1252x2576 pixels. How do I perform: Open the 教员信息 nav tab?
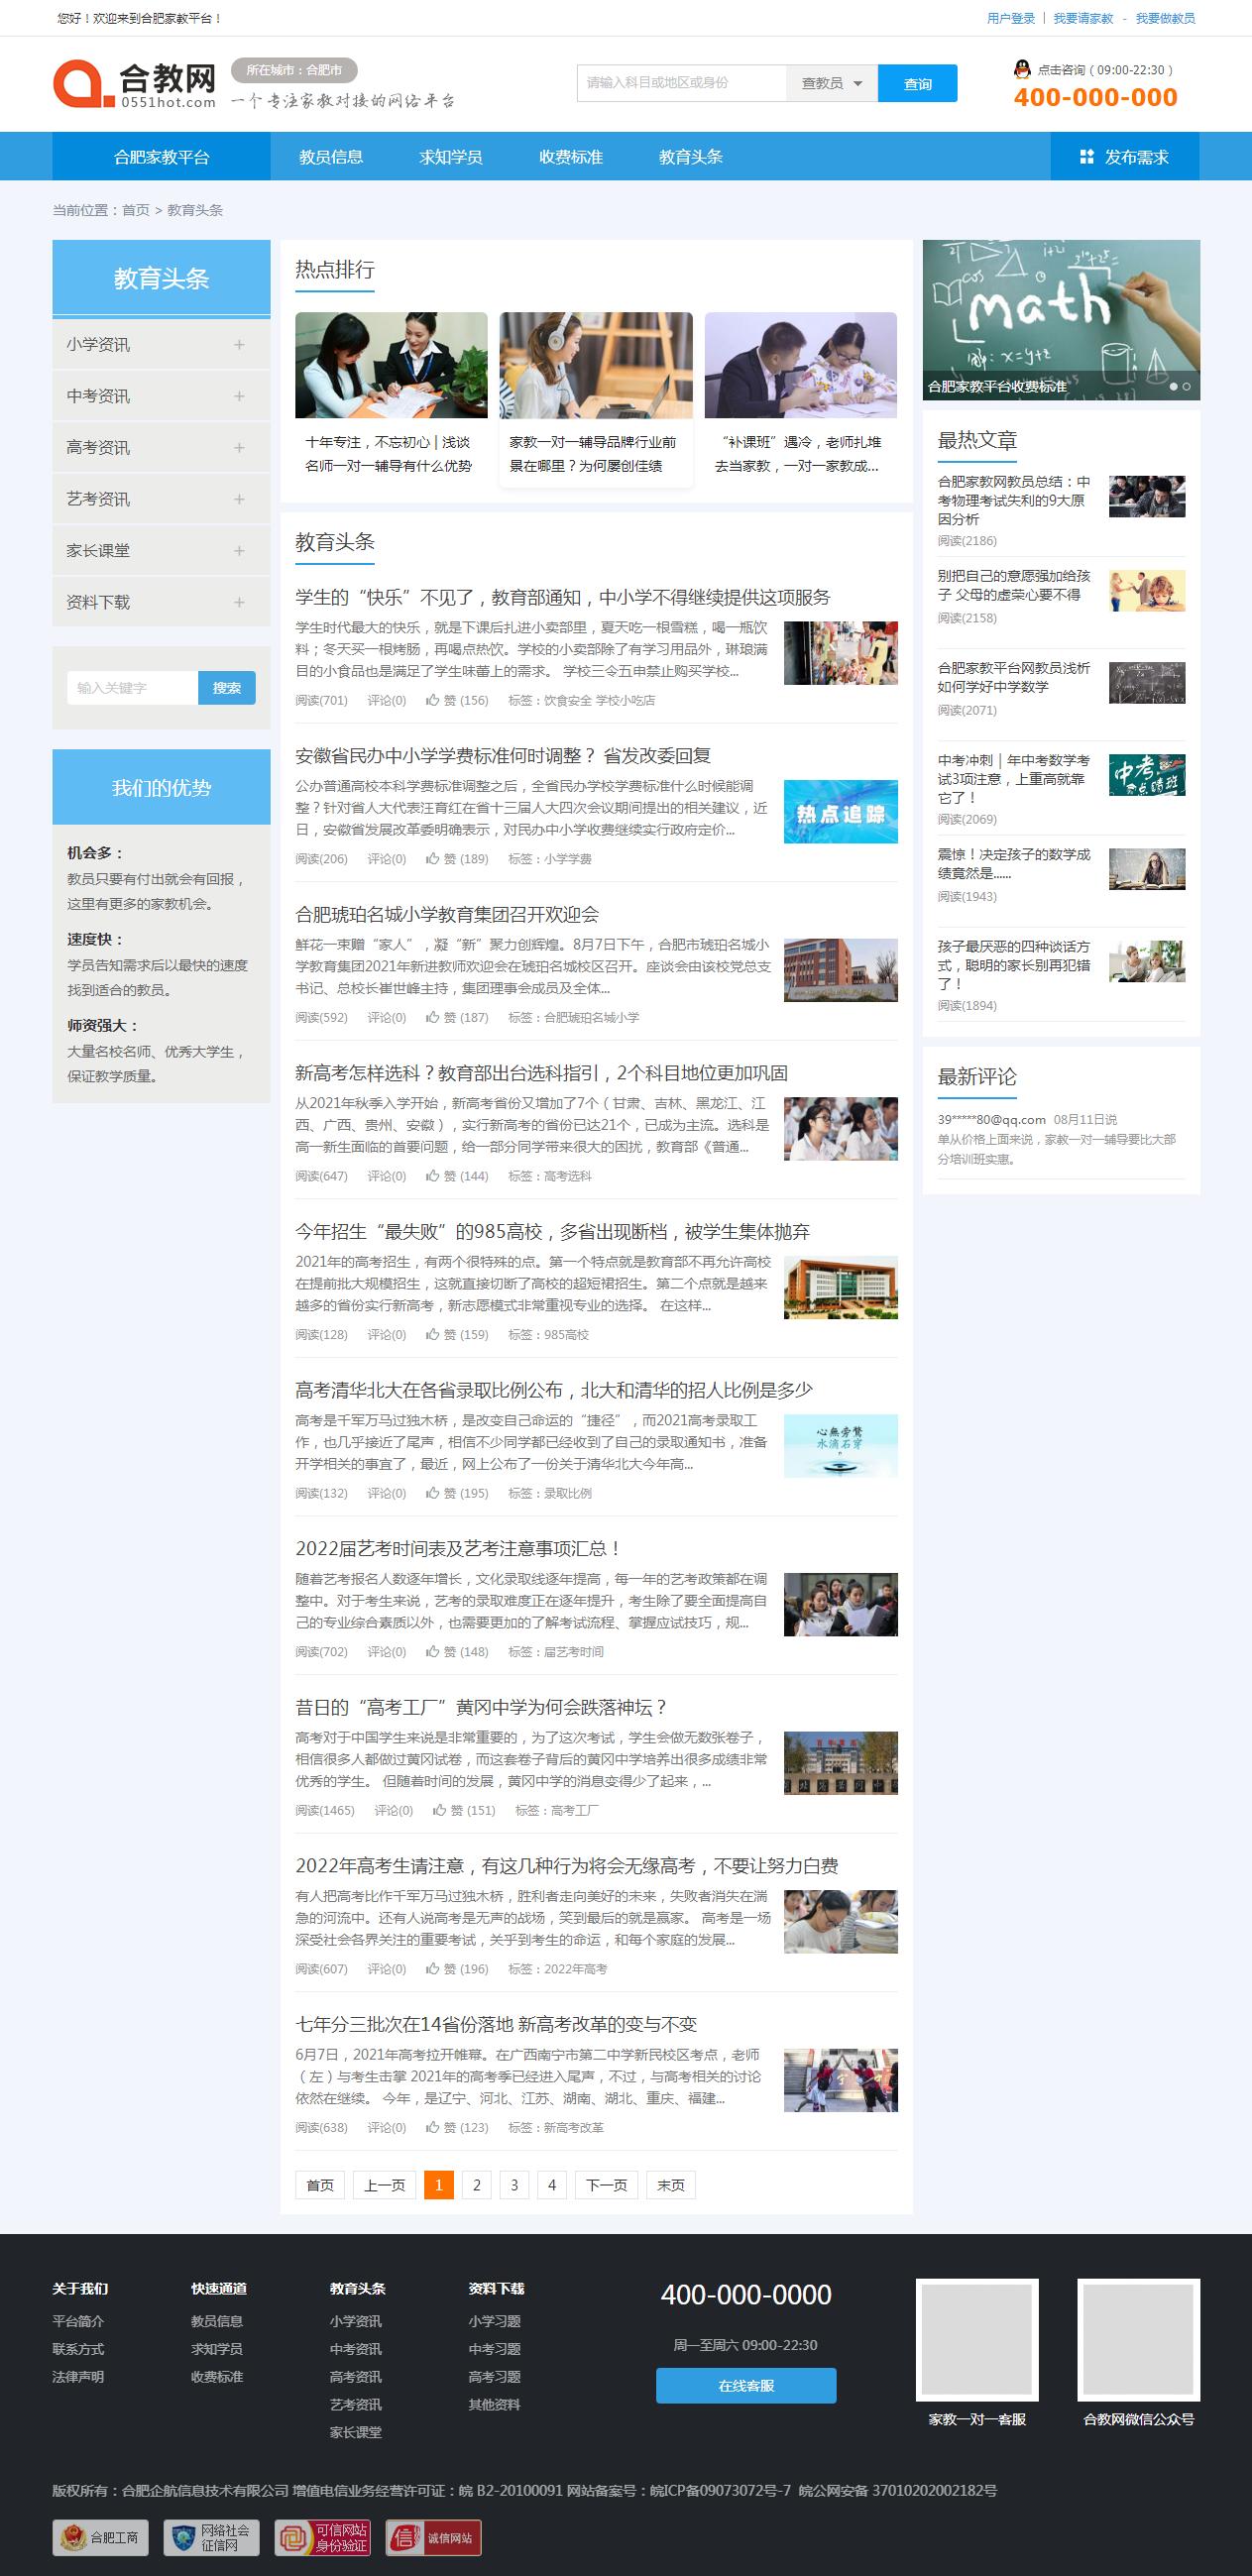[x=331, y=157]
